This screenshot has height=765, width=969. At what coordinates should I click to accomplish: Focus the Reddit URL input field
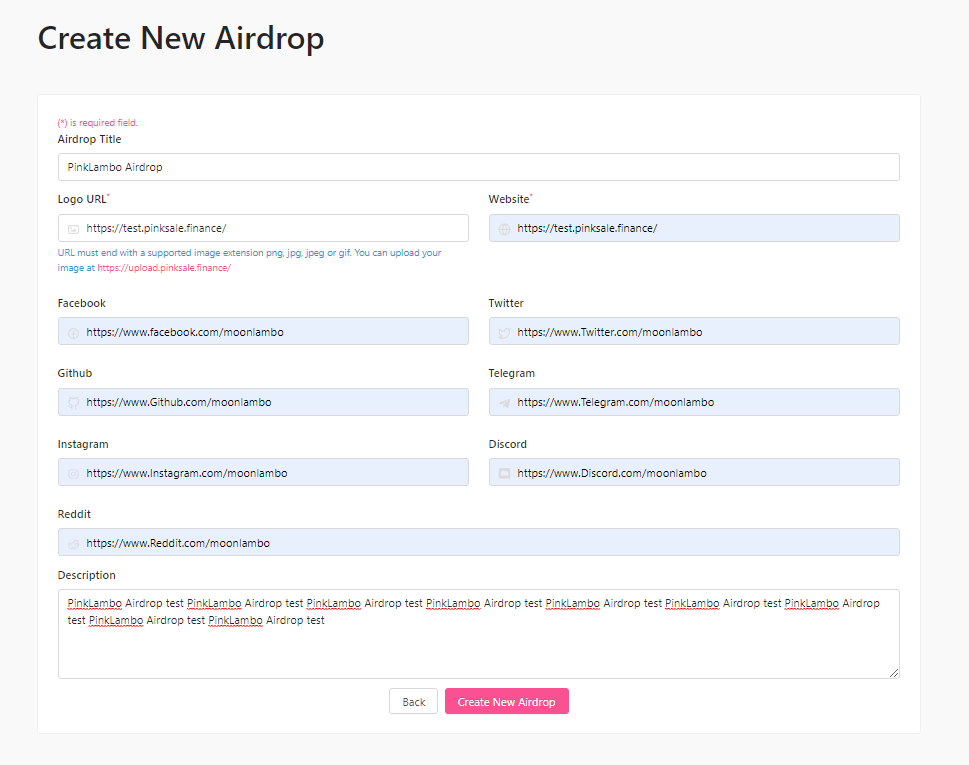479,542
